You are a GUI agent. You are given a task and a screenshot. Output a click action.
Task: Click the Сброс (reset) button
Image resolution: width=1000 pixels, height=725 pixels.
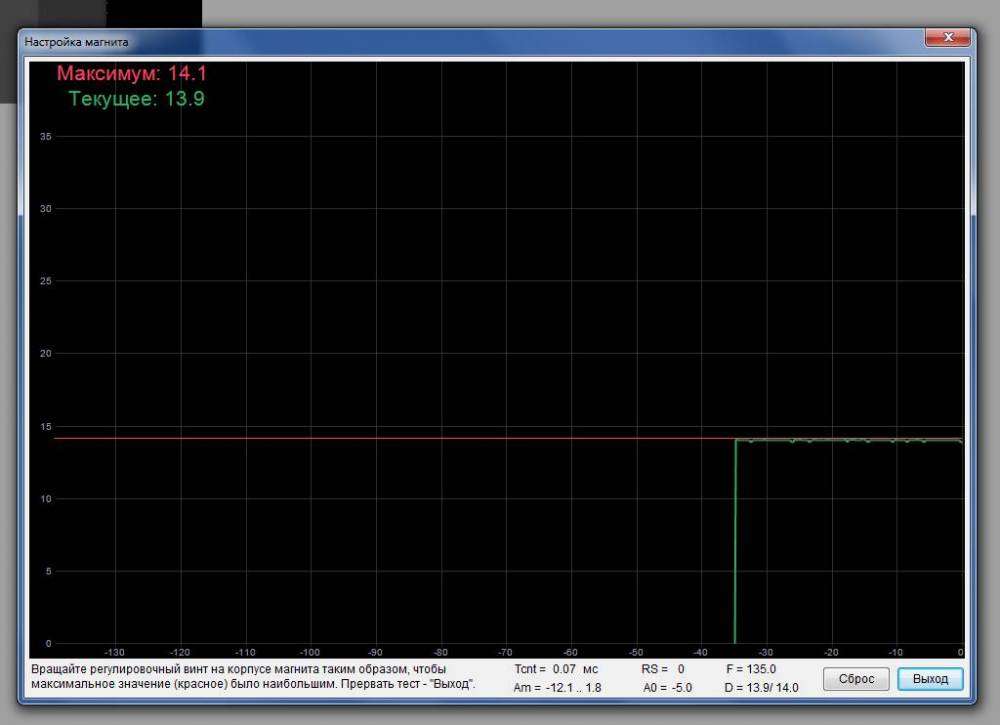click(856, 679)
